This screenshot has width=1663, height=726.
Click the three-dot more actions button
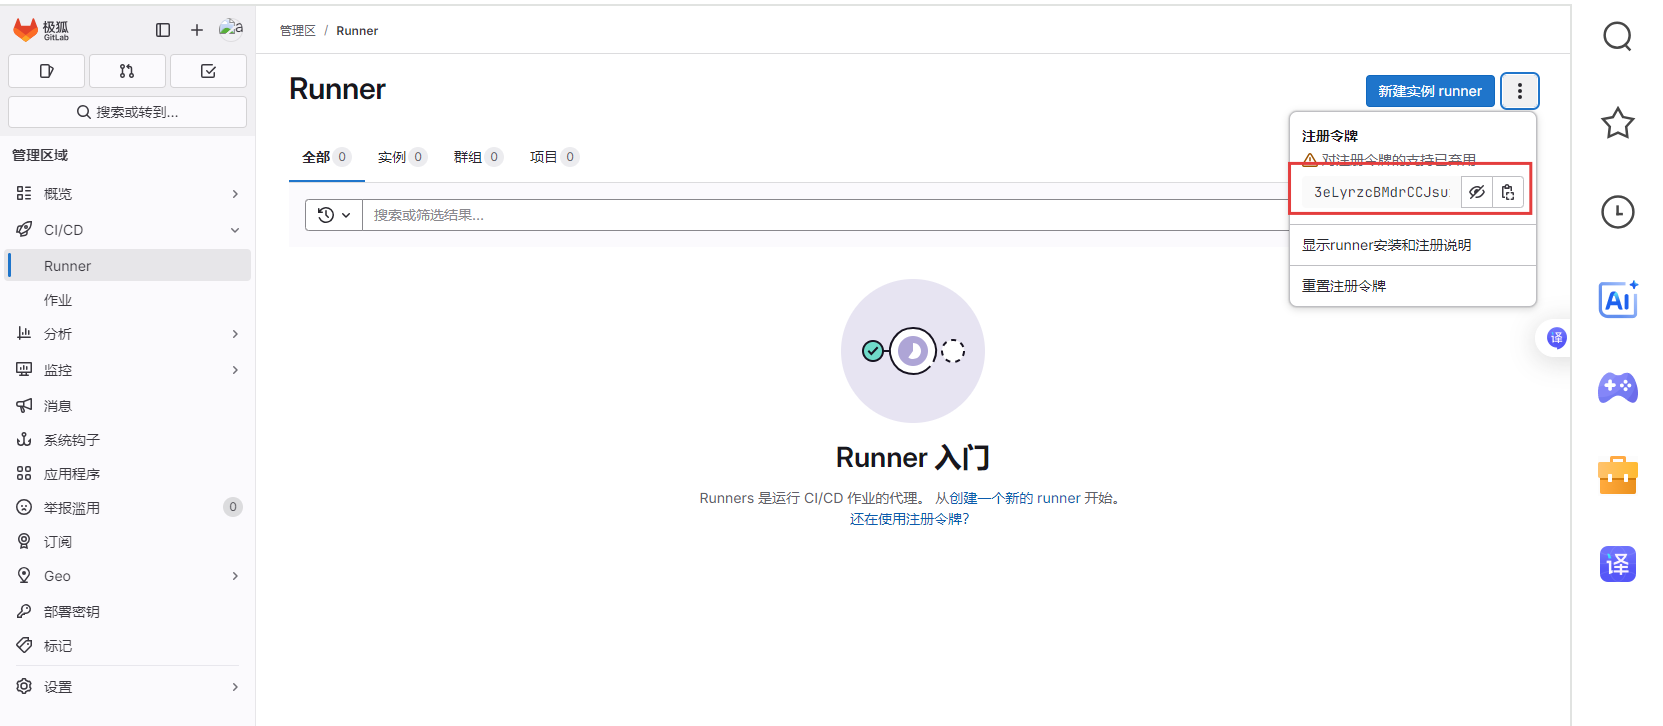pyautogui.click(x=1520, y=91)
